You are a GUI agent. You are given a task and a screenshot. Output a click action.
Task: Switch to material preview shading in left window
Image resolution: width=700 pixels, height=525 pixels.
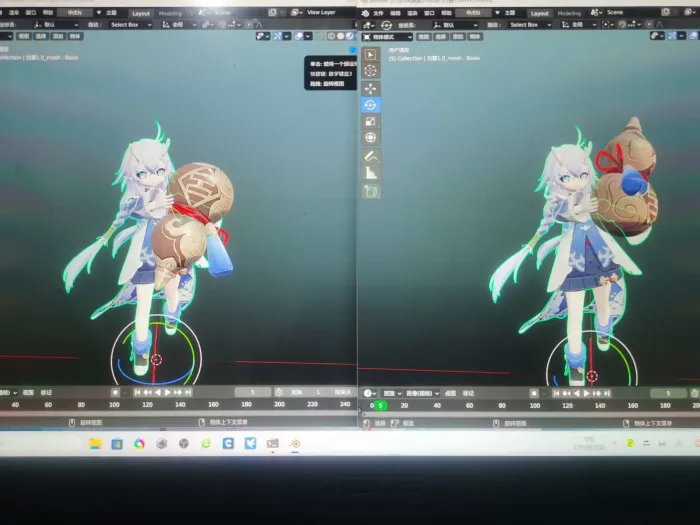point(349,36)
